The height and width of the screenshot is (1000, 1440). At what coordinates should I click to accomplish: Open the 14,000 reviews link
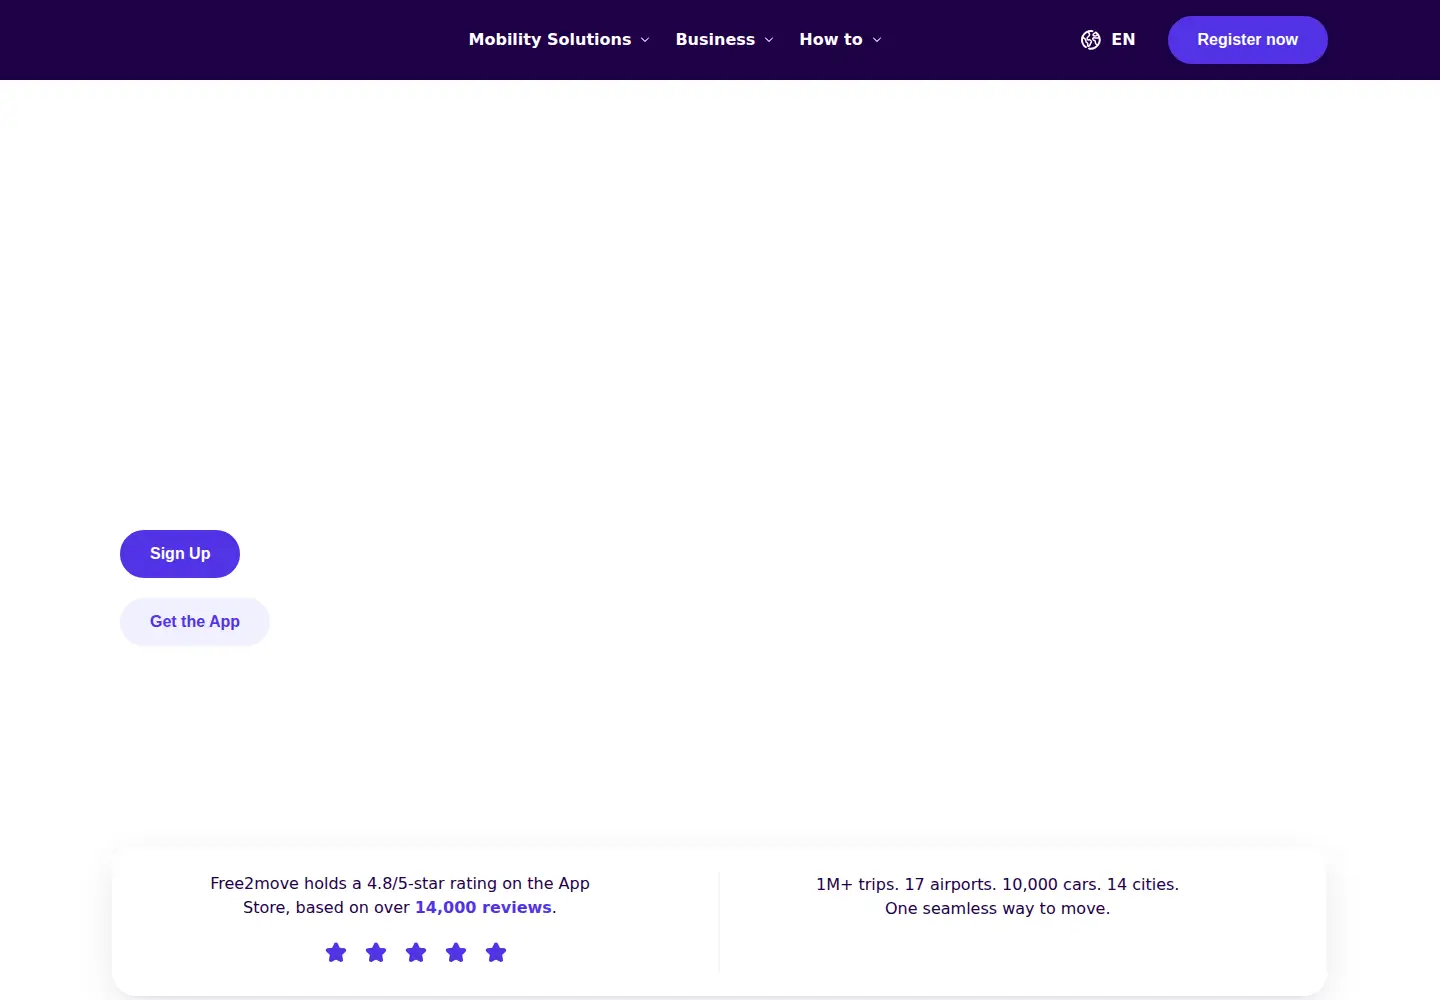[x=483, y=908]
